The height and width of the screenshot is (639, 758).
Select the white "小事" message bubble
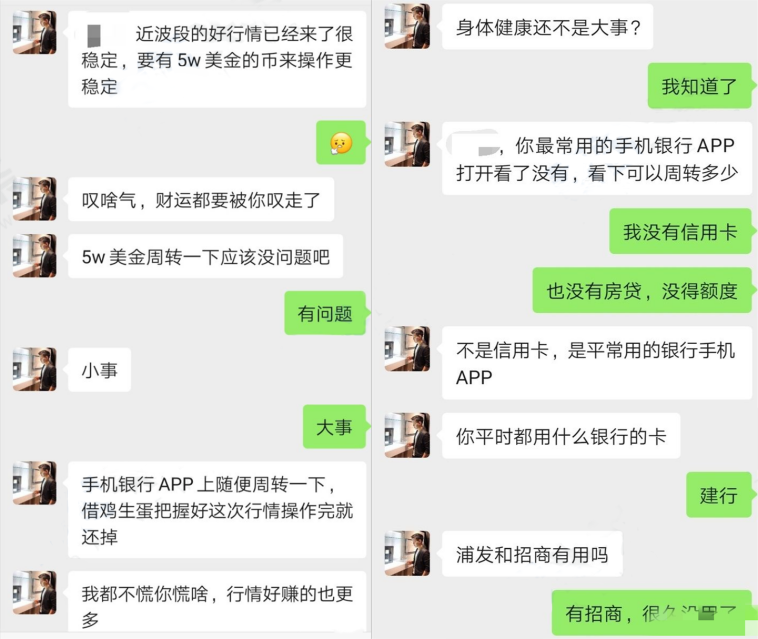[100, 370]
